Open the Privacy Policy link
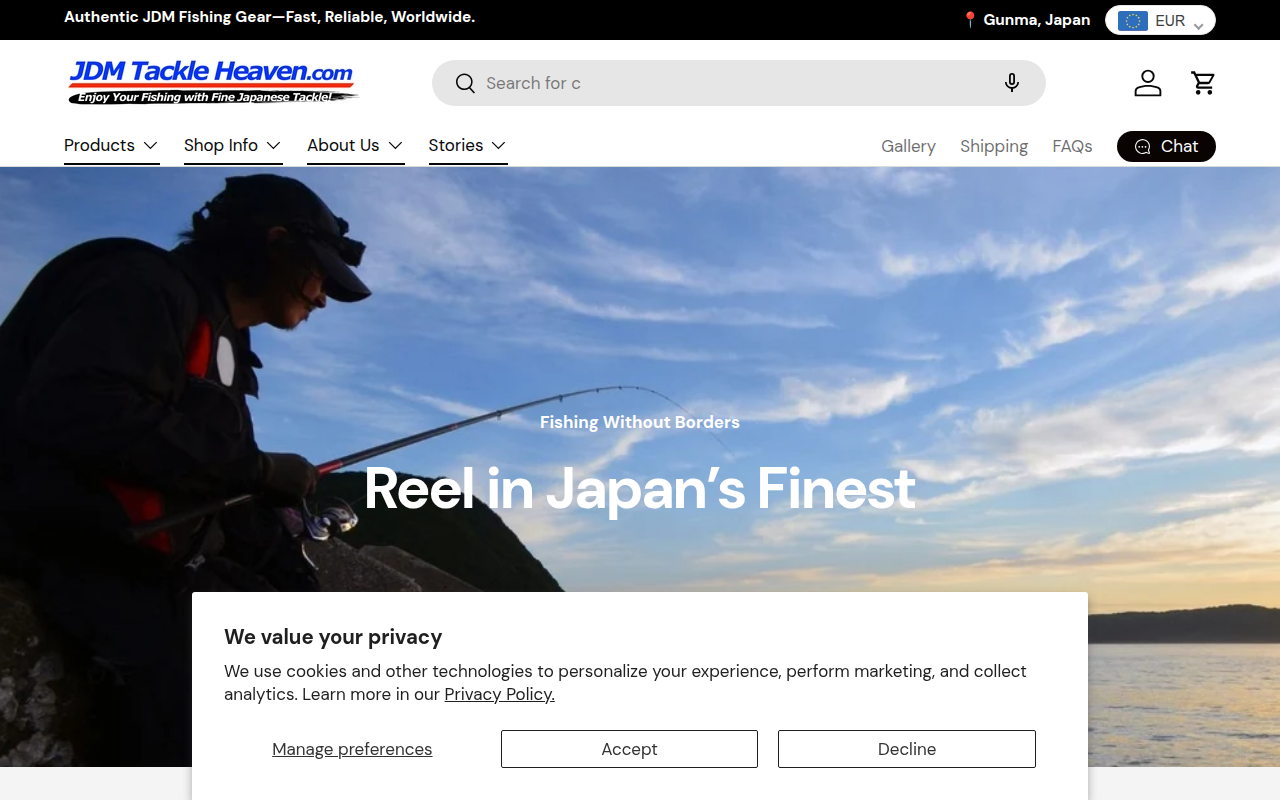This screenshot has width=1280, height=800. point(499,694)
